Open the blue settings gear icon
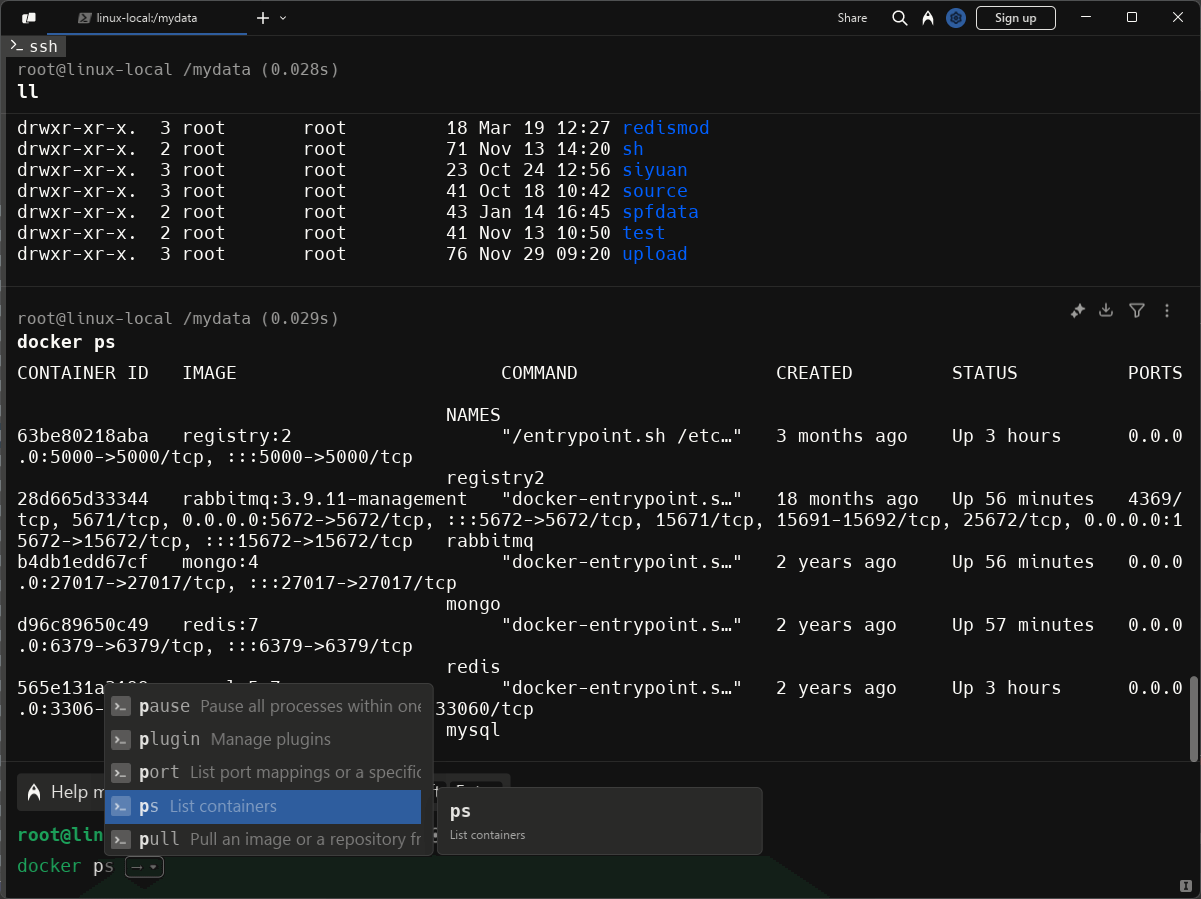This screenshot has height=899, width=1201. (x=956, y=18)
